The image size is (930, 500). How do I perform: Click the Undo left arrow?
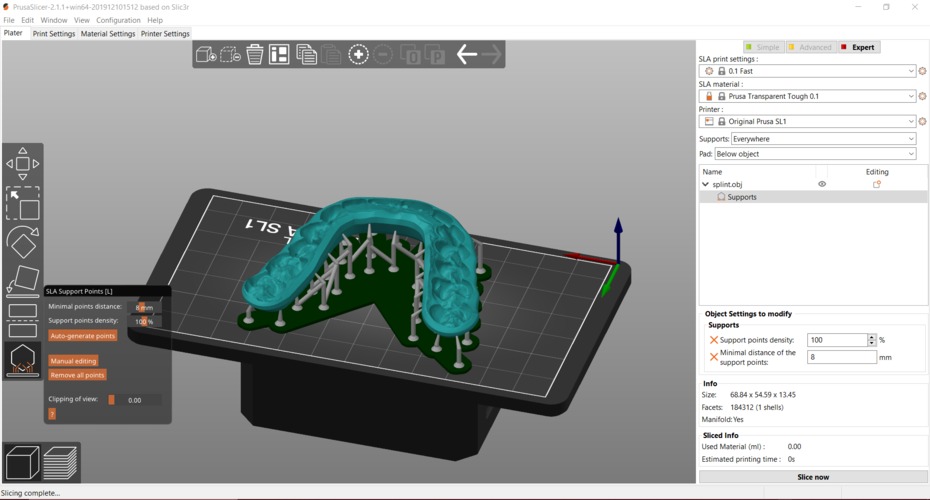click(x=467, y=55)
